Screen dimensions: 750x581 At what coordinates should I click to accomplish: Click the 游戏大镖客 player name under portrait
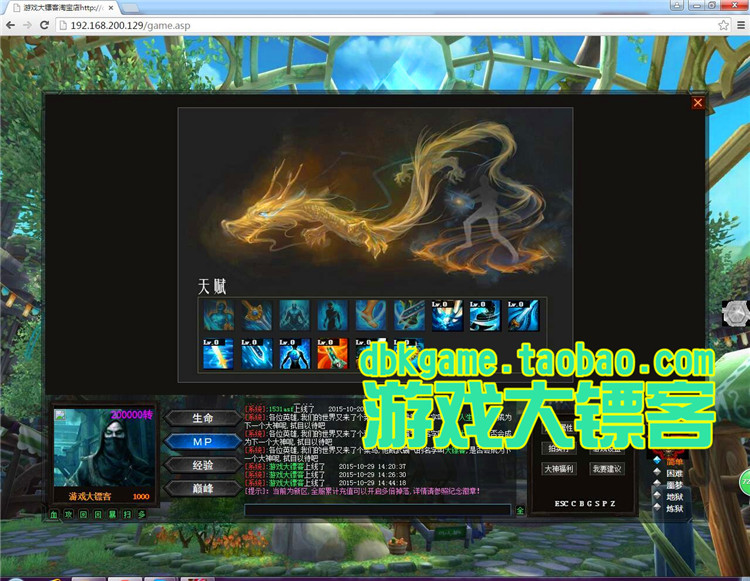pyautogui.click(x=89, y=496)
